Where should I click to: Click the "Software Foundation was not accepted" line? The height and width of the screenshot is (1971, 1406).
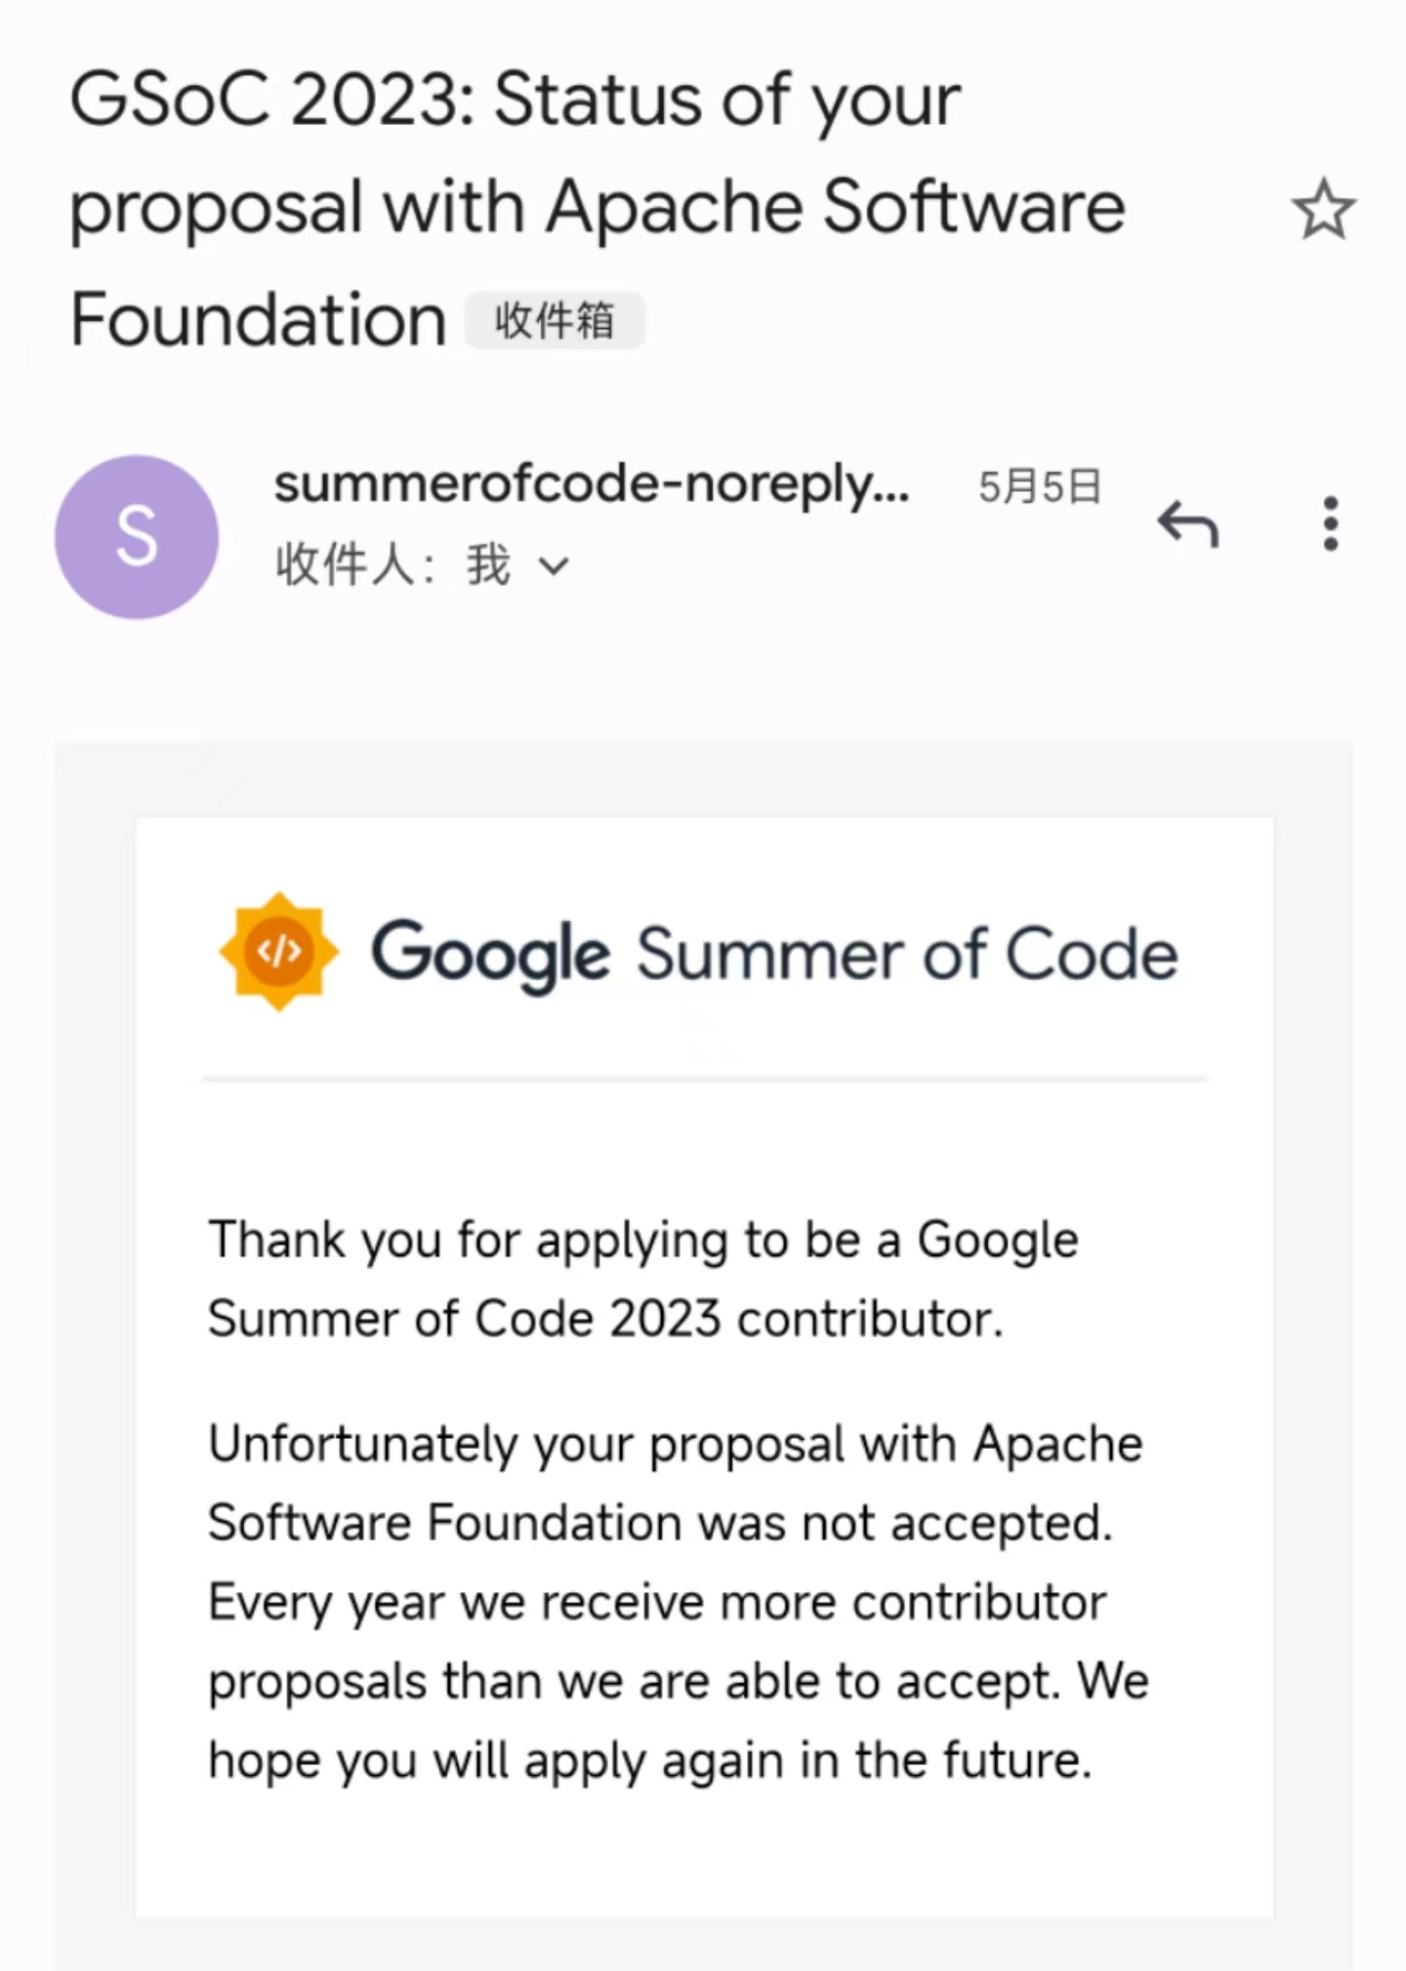tap(660, 1523)
